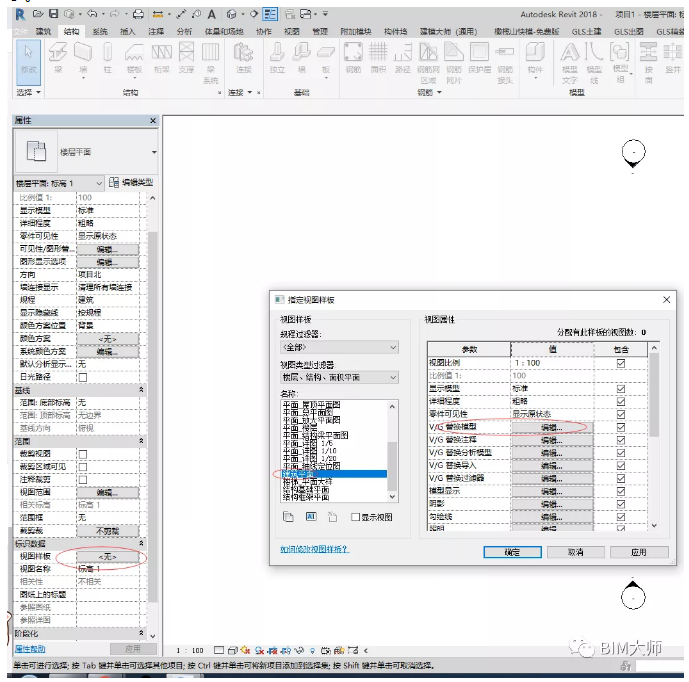Toggle include checkbox for 详细程度 row
The height and width of the screenshot is (682, 689).
(x=620, y=402)
